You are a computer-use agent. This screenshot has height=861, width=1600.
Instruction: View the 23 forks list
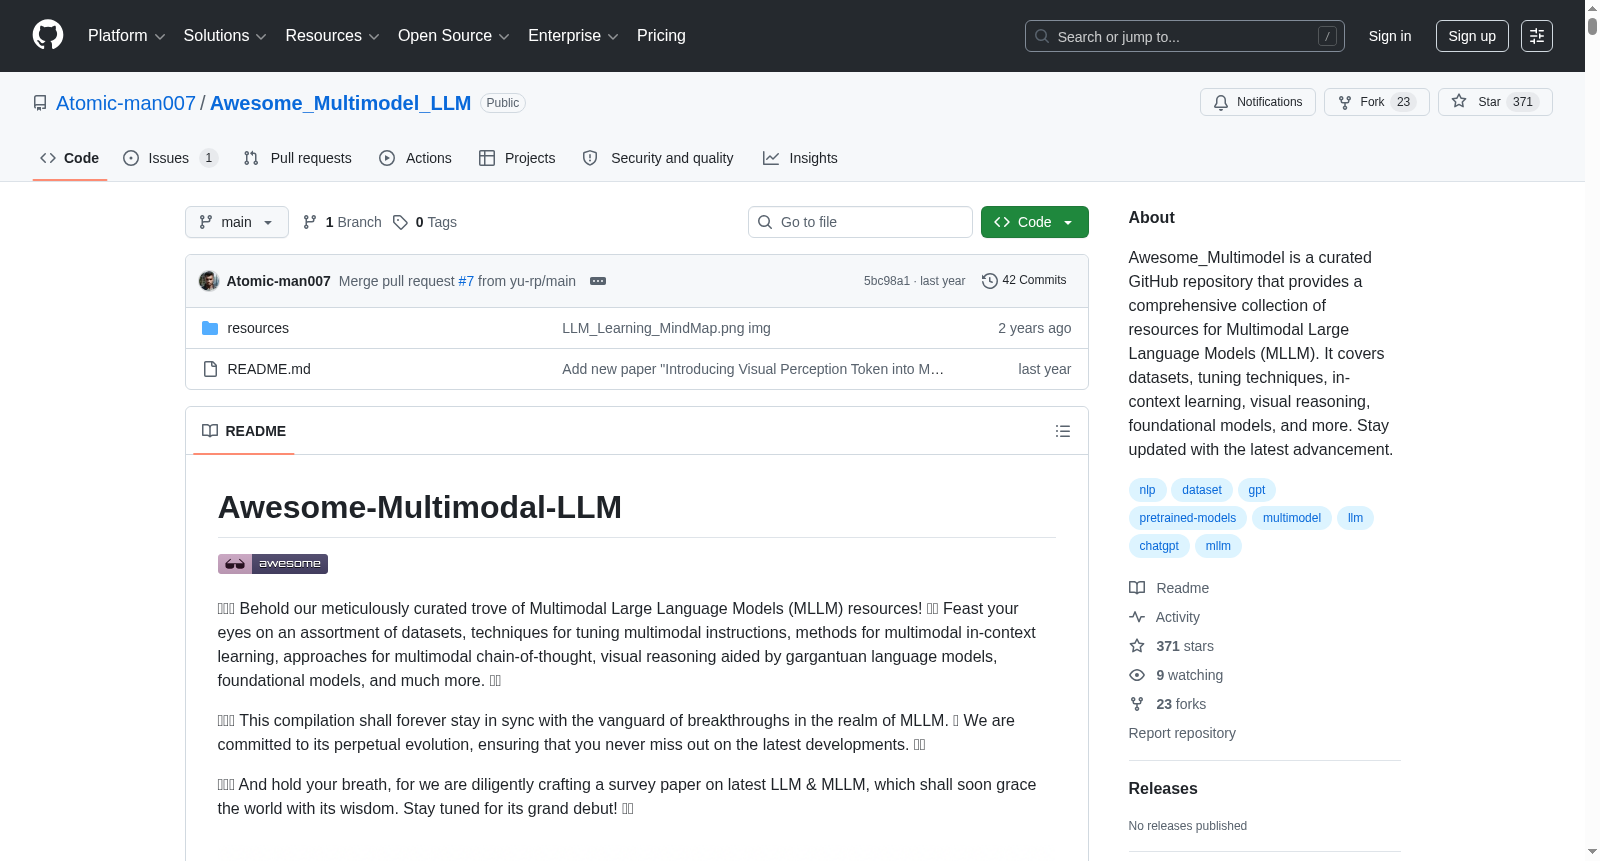[1168, 704]
